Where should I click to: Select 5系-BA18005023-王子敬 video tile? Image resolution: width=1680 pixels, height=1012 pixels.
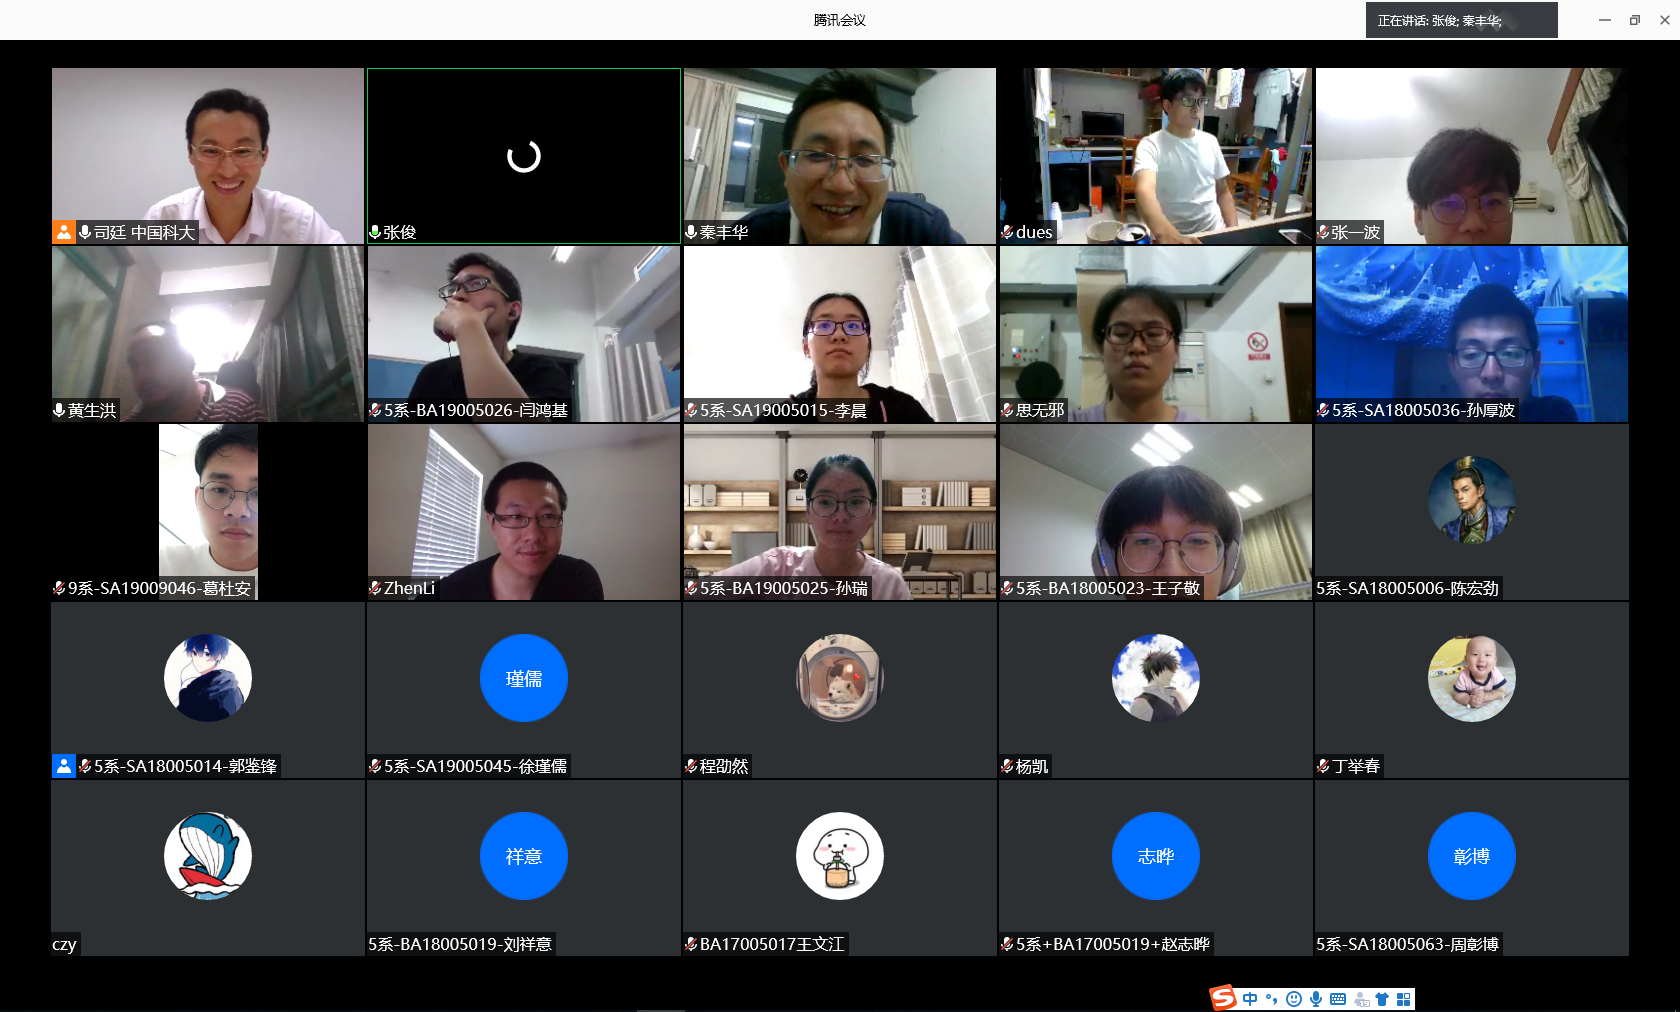pyautogui.click(x=1156, y=512)
